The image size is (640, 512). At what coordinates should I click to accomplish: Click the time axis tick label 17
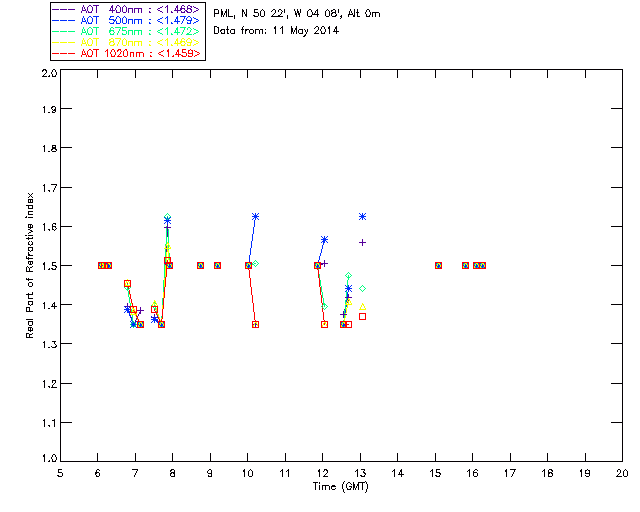pos(510,473)
